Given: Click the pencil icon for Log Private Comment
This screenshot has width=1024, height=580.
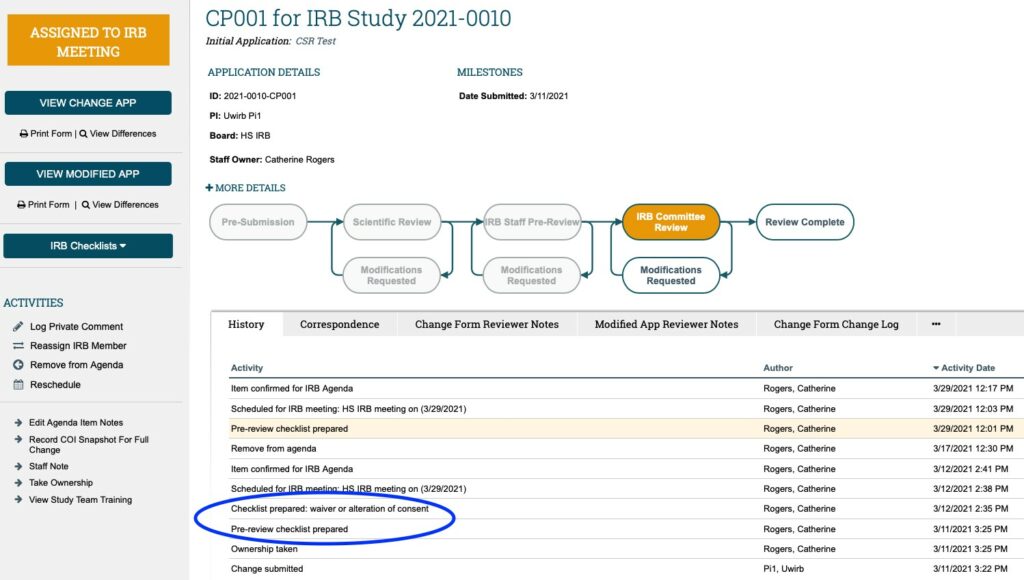Looking at the screenshot, I should tap(18, 327).
